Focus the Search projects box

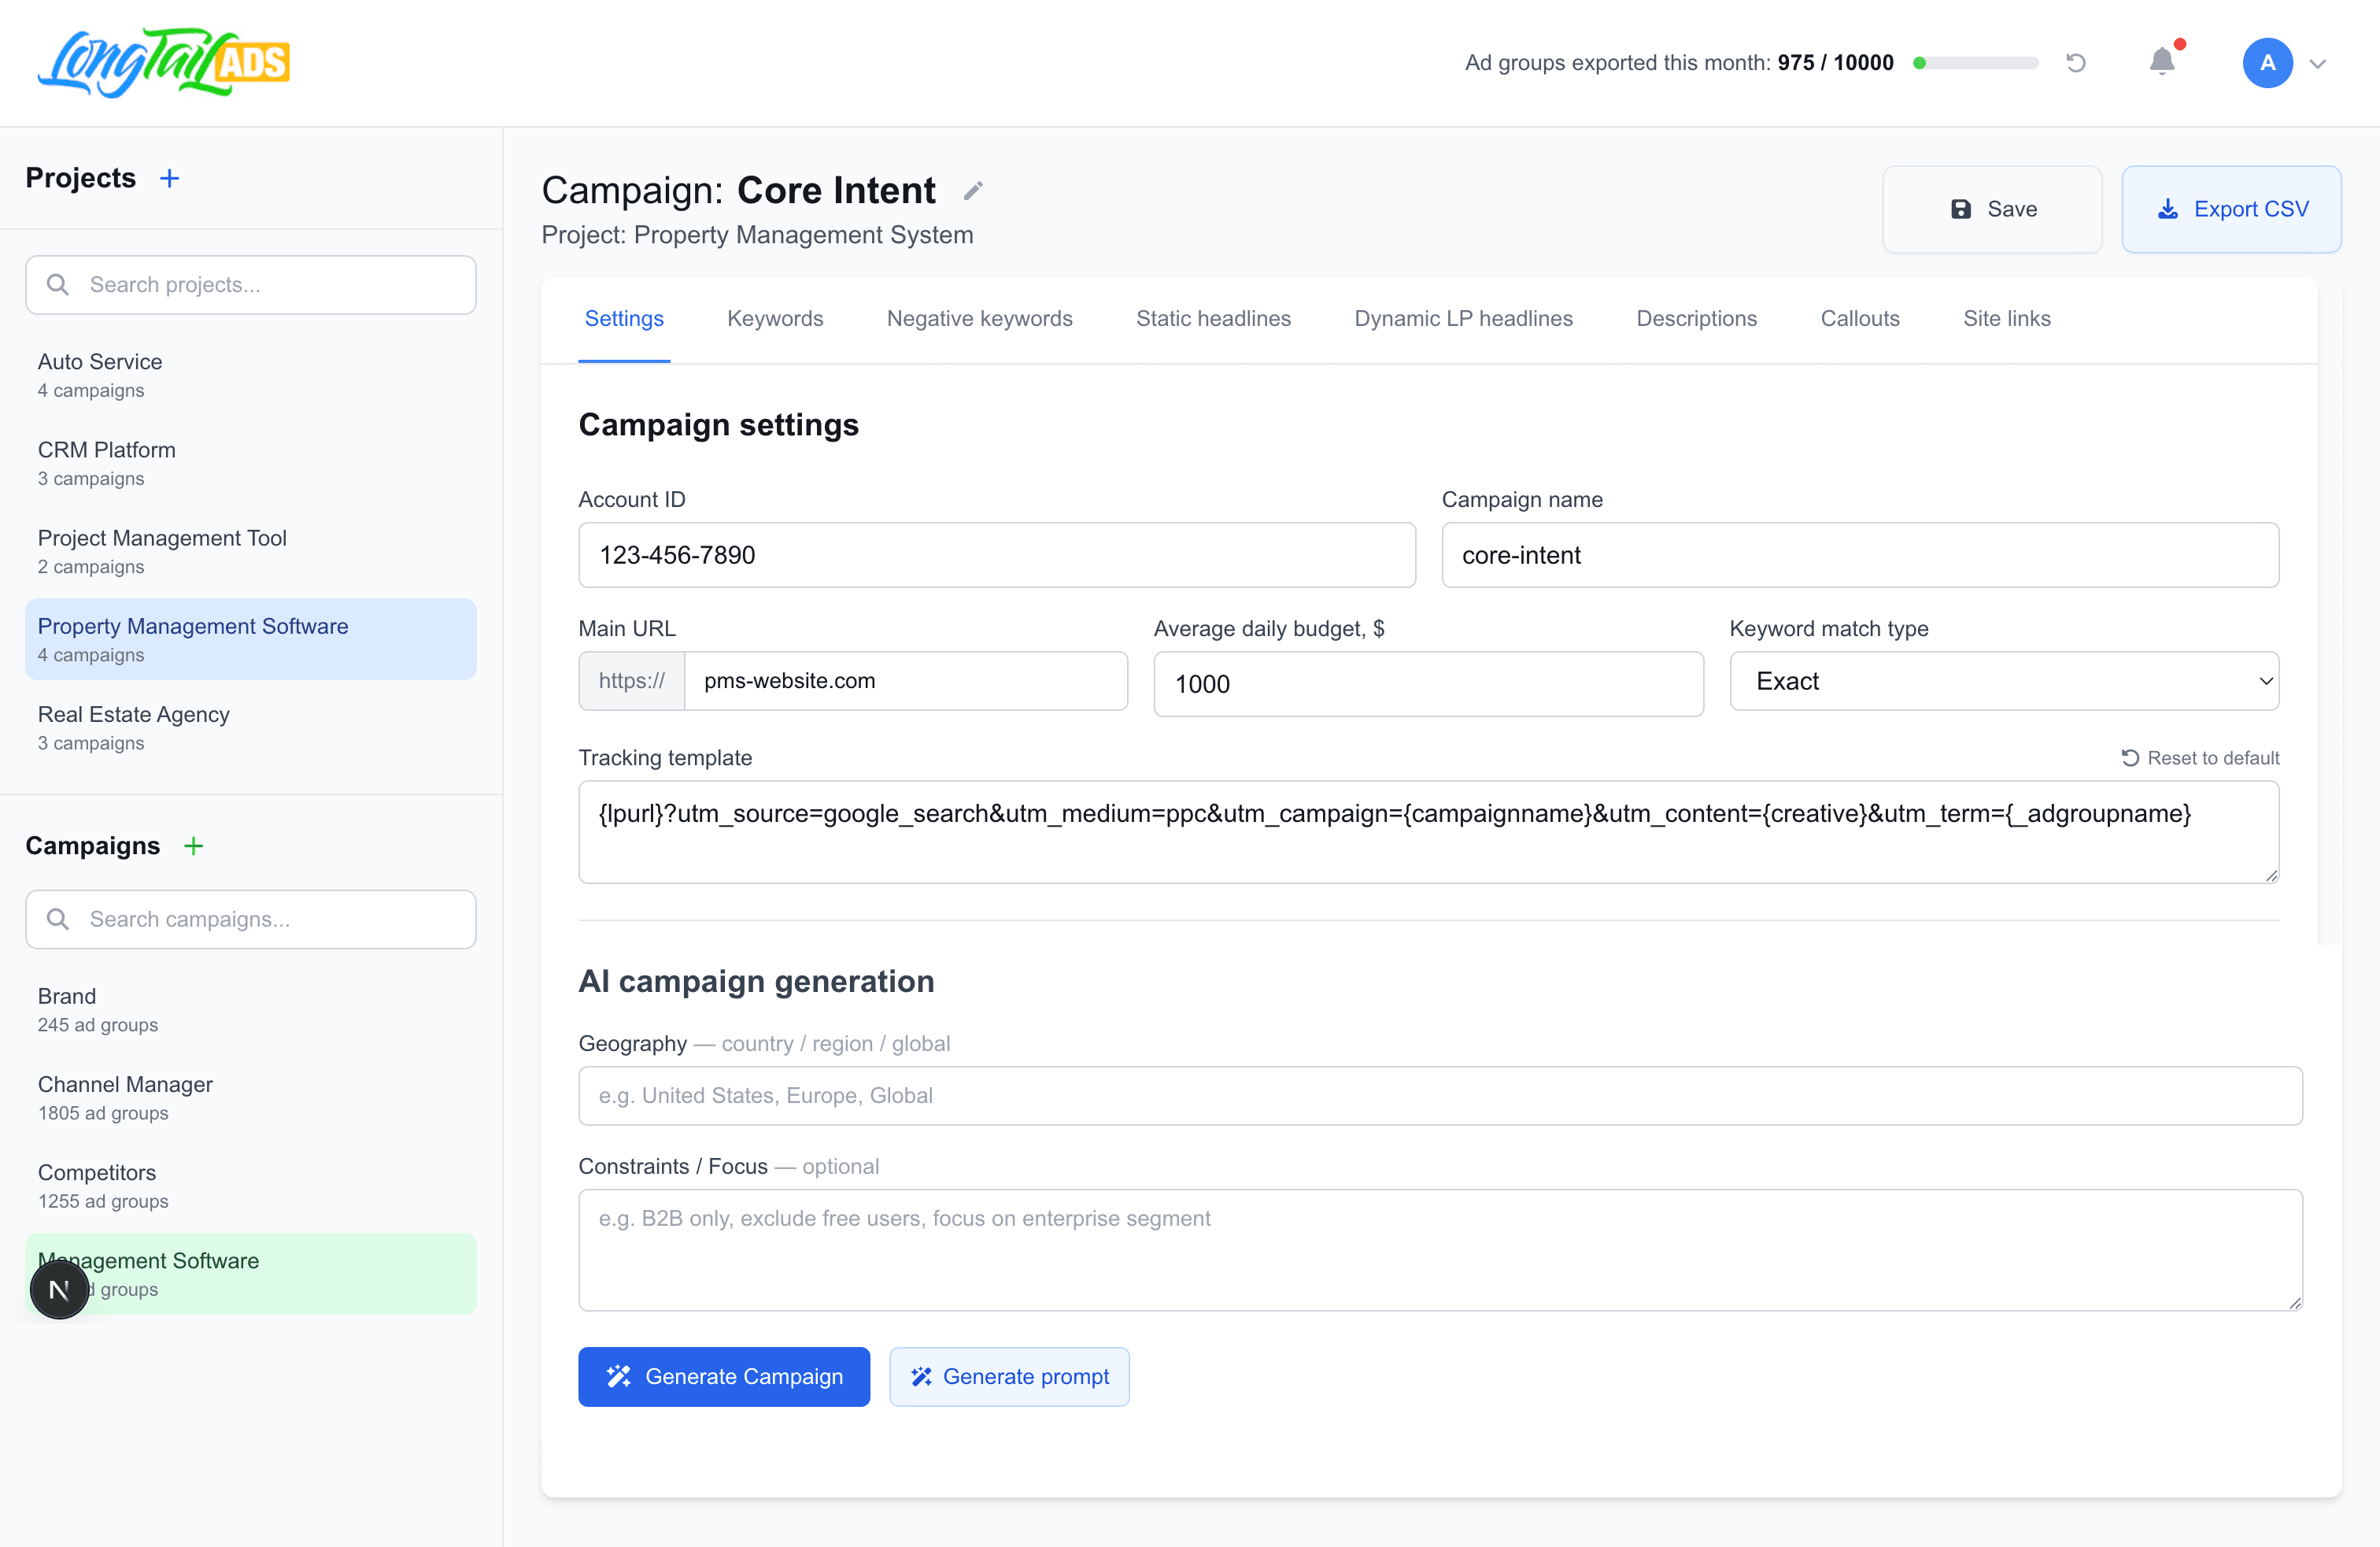coord(250,285)
